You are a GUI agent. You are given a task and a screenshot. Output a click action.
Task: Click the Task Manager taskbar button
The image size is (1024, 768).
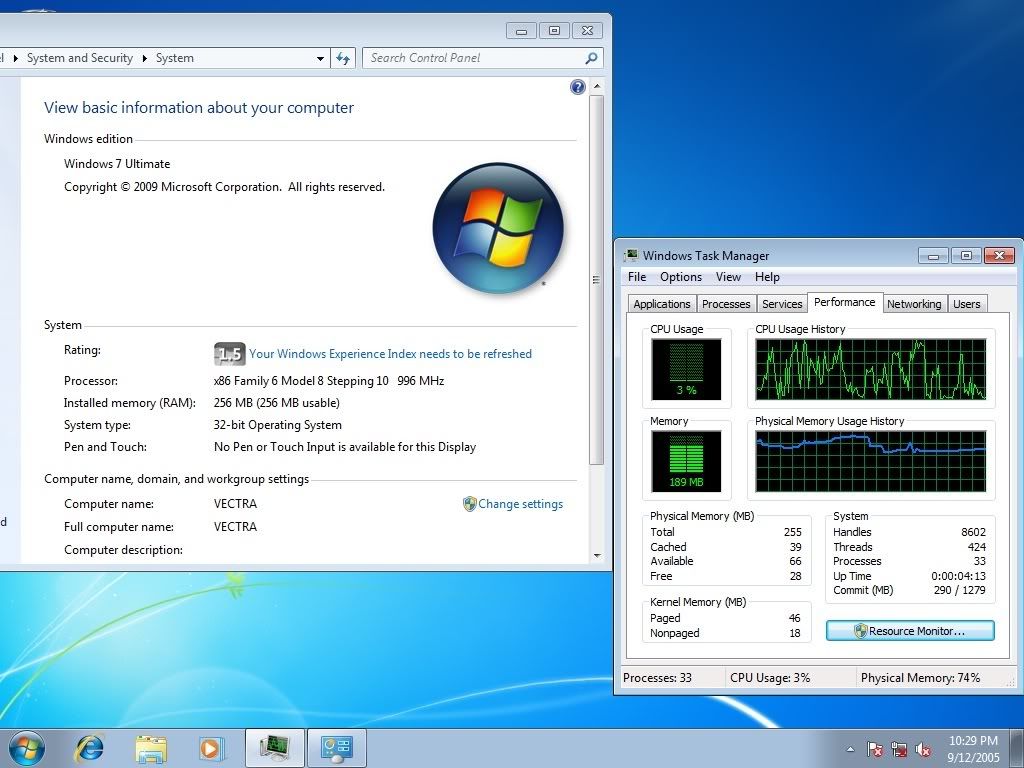click(275, 747)
